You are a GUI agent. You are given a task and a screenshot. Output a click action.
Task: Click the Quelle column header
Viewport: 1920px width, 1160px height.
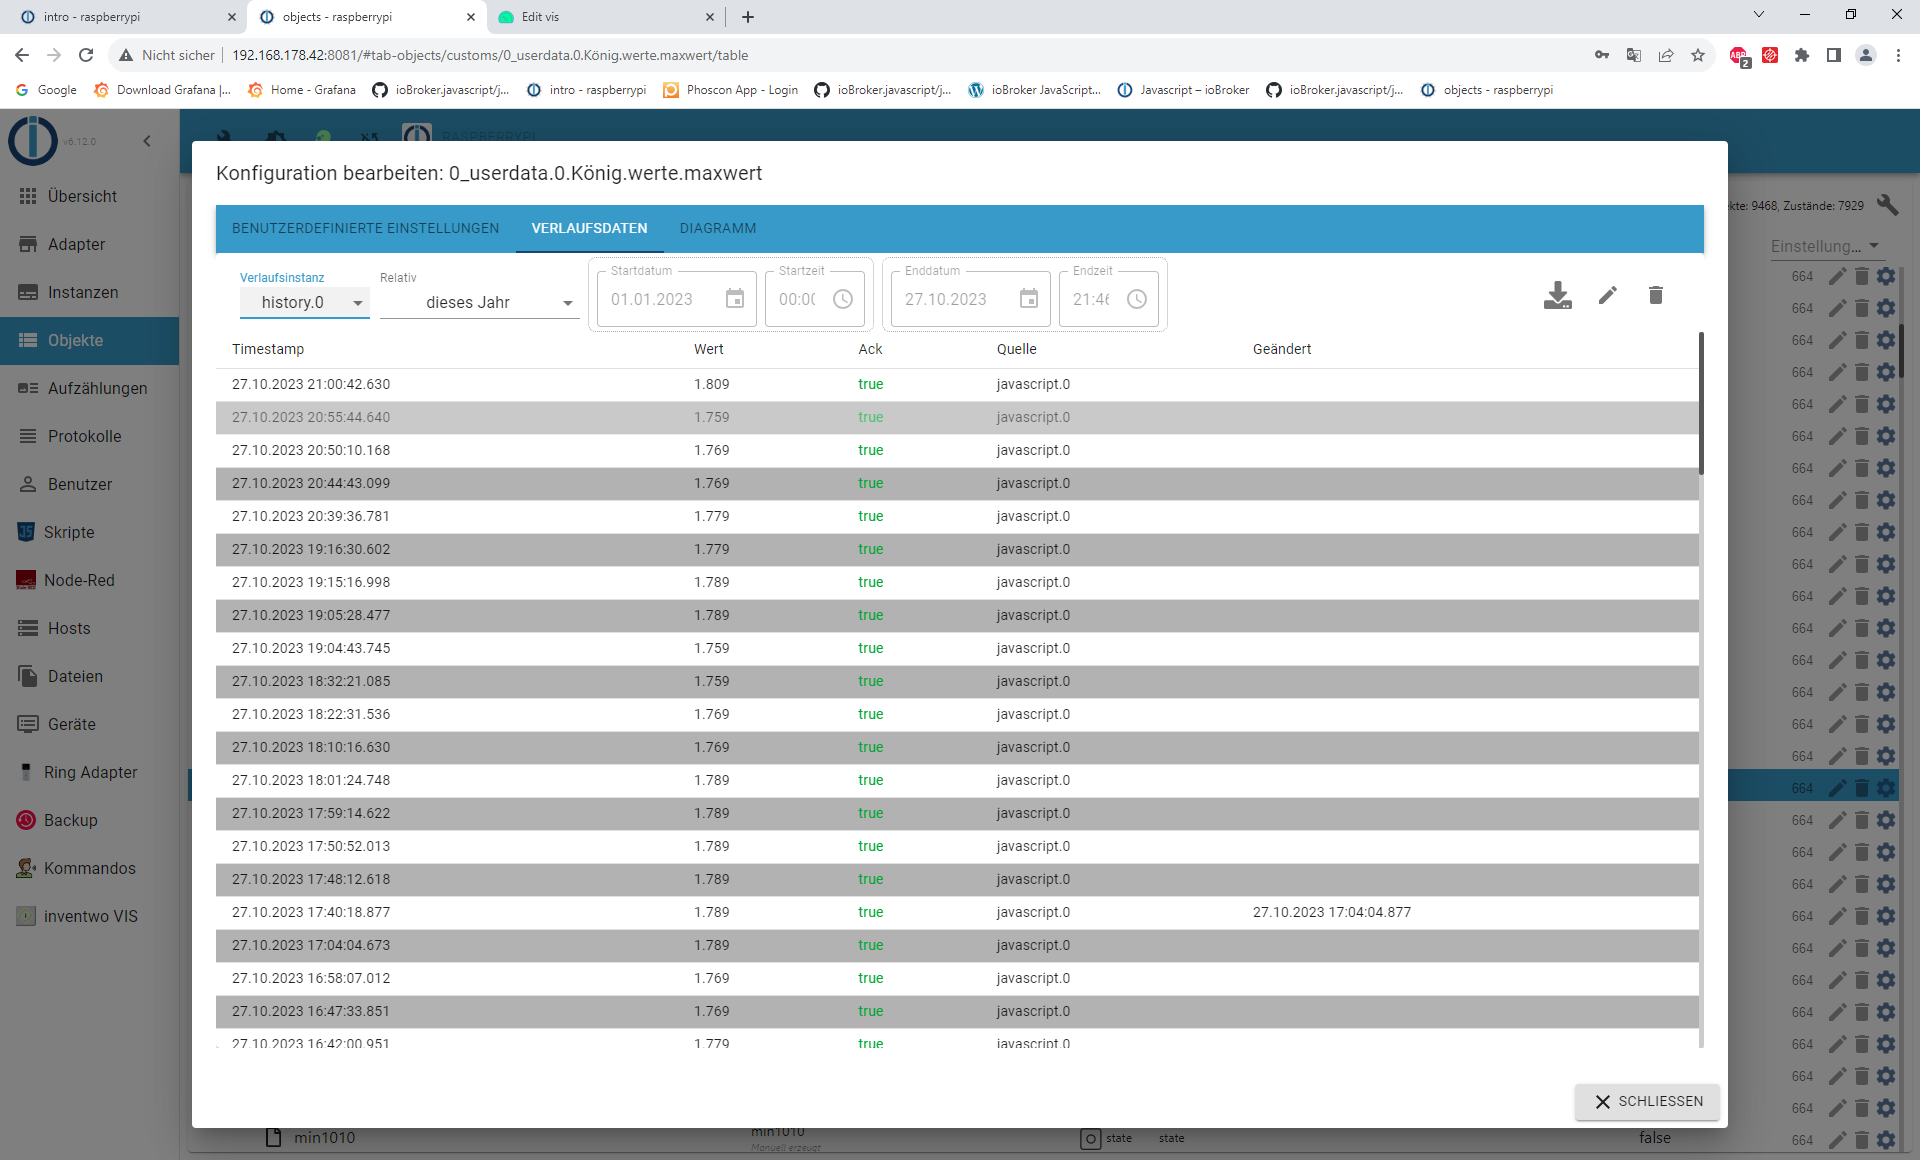point(1016,349)
